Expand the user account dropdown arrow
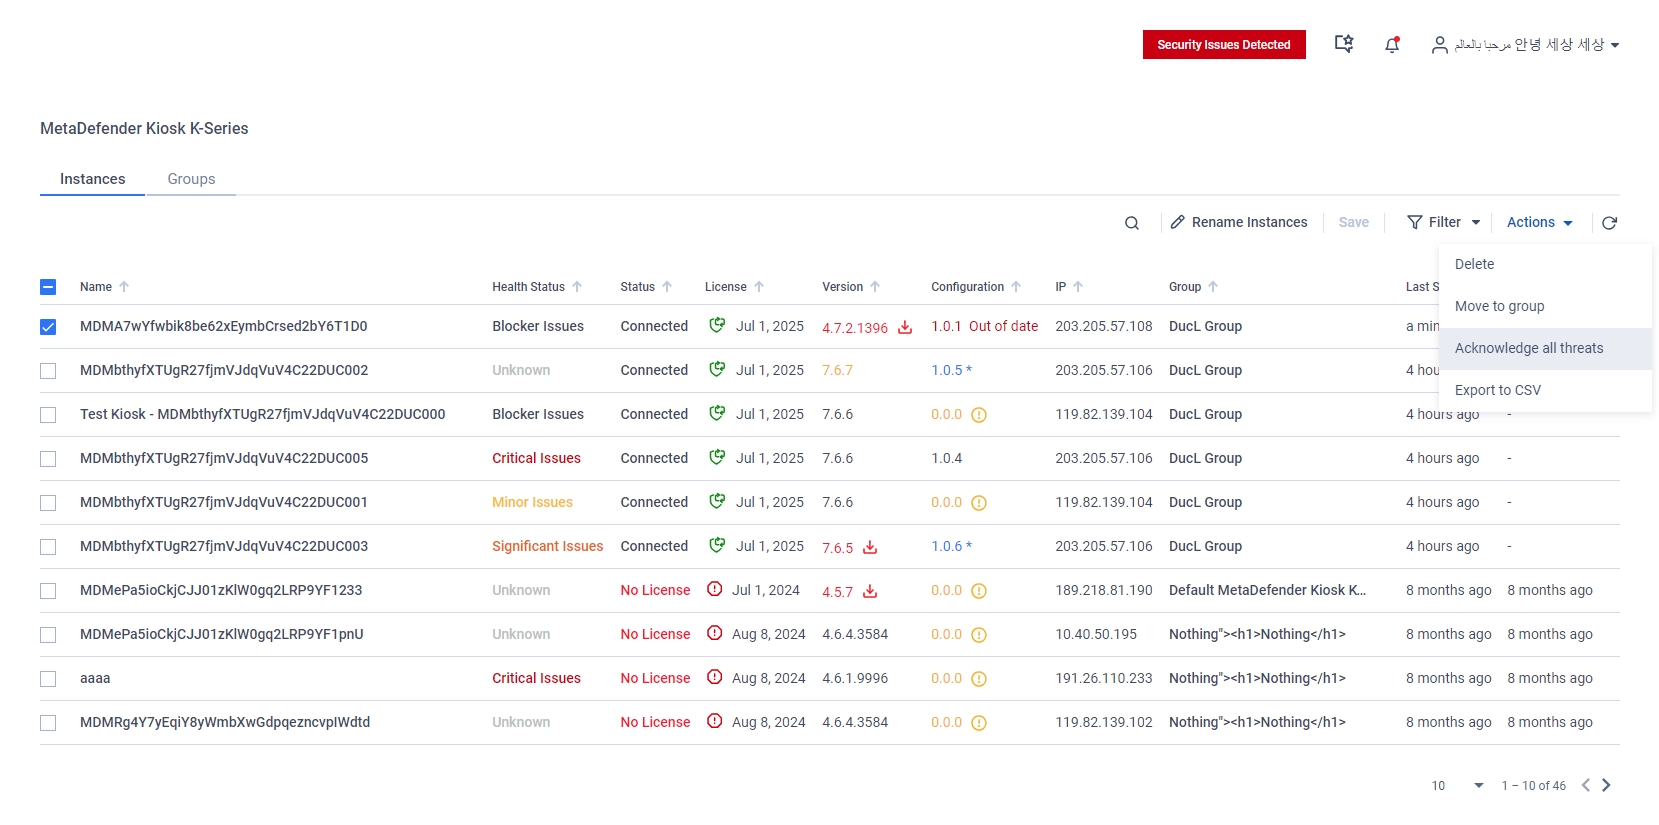Viewport: 1659px width, 825px height. coord(1615,45)
